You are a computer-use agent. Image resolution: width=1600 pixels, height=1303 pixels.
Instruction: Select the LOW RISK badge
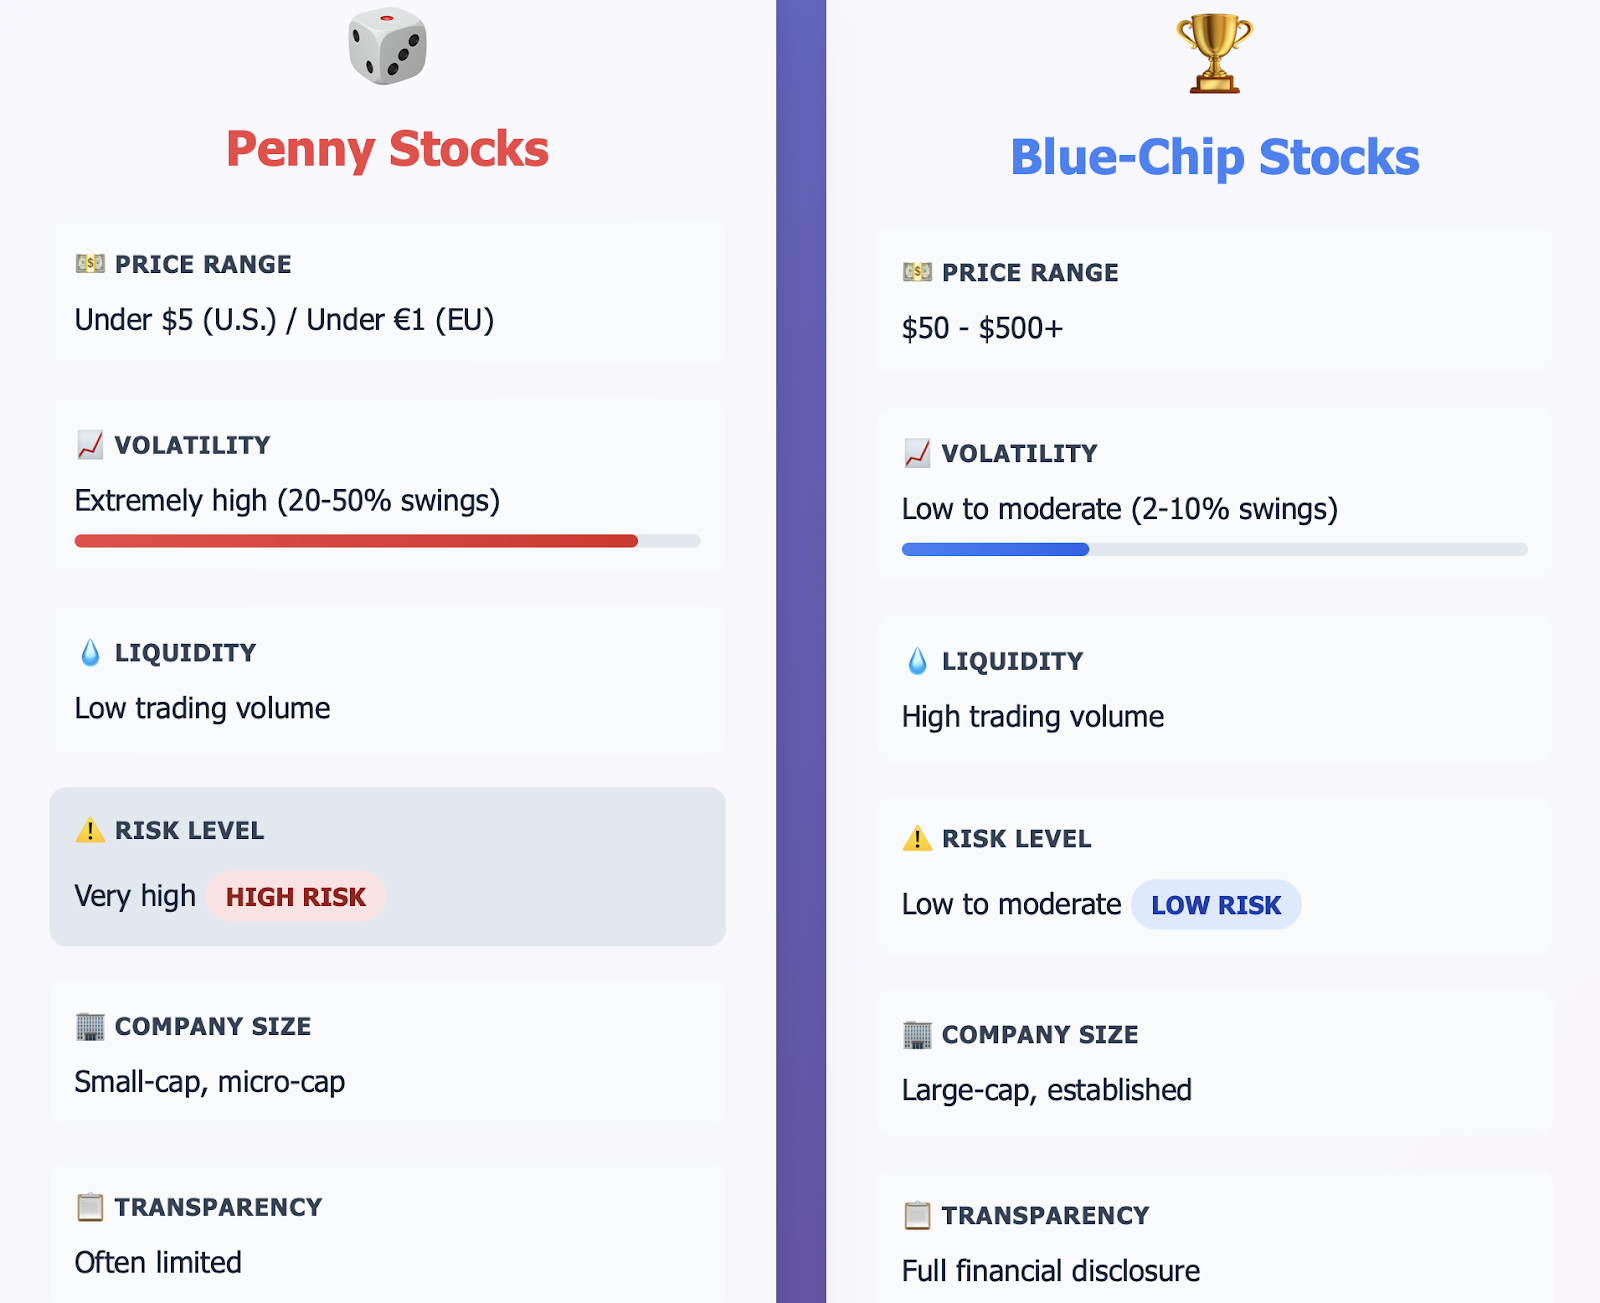point(1216,905)
